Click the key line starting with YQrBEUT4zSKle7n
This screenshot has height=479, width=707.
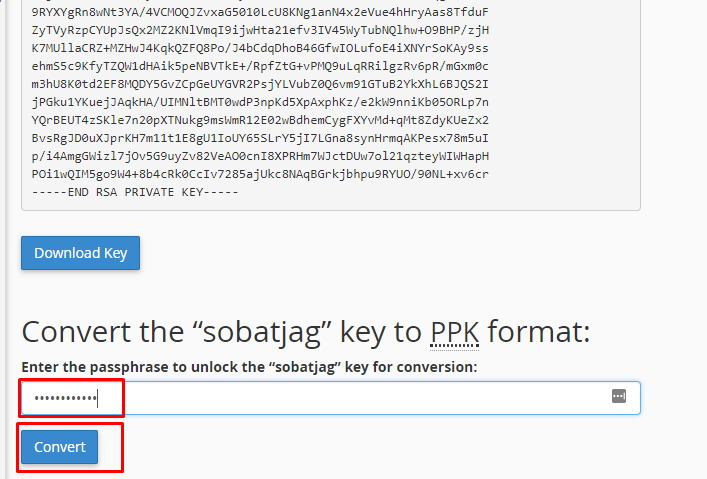click(260, 120)
